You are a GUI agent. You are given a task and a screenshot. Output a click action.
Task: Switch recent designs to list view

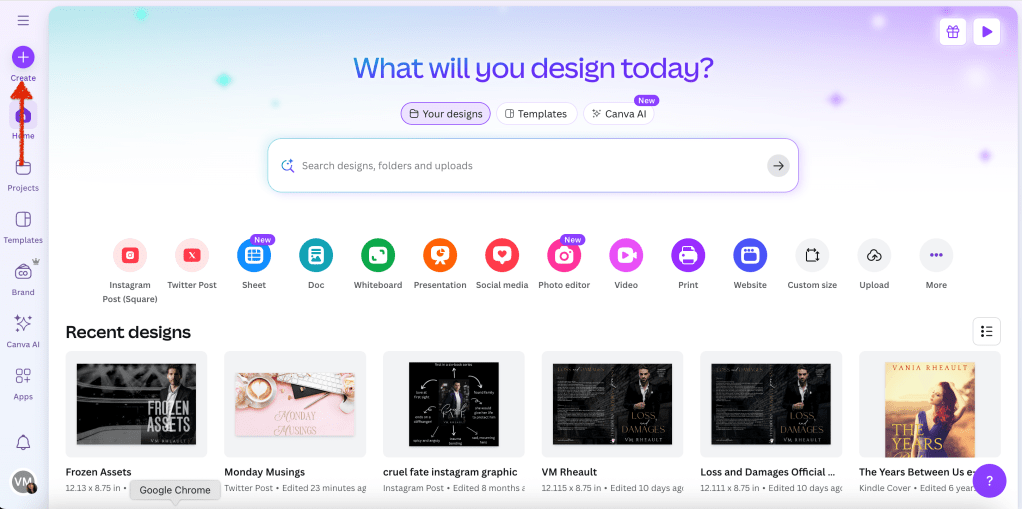click(986, 331)
